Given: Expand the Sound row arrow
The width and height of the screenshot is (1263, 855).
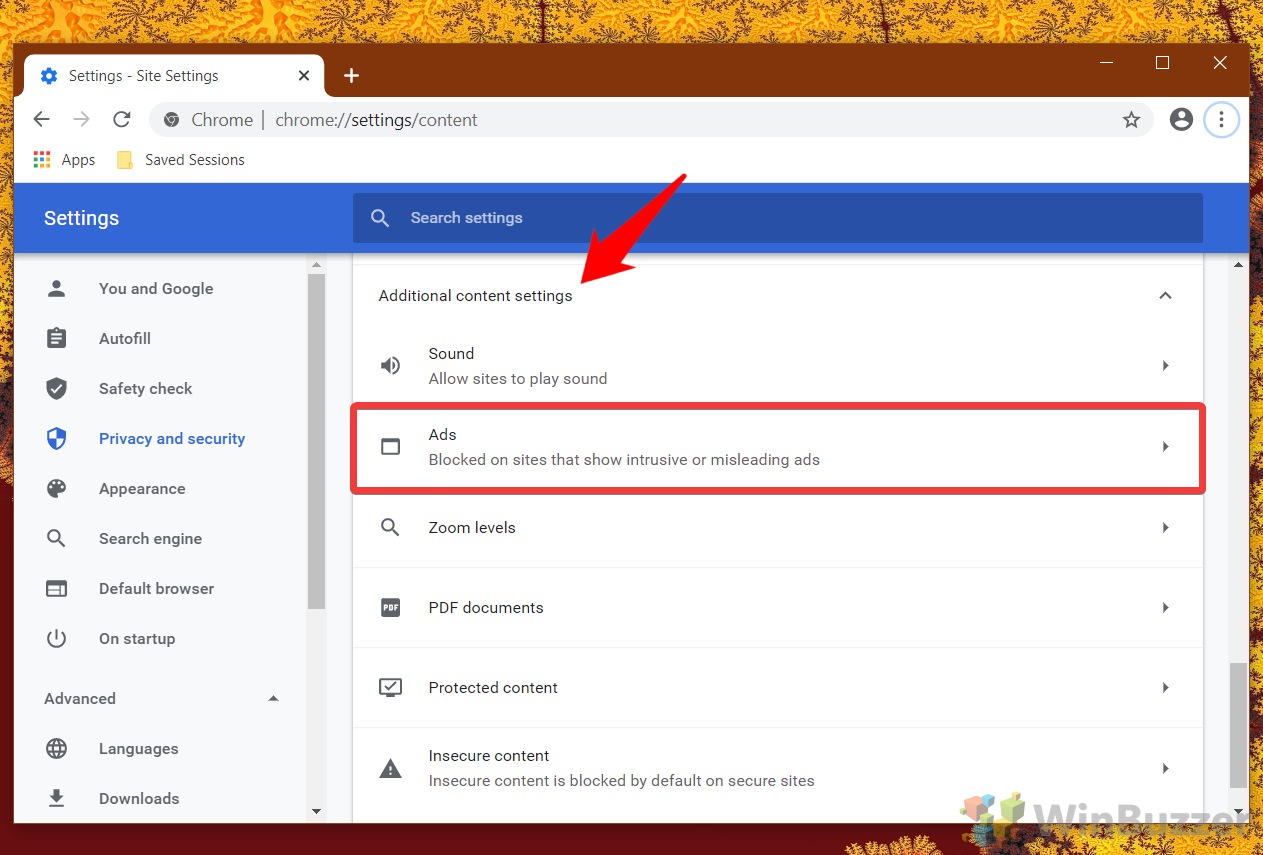Looking at the screenshot, I should click(1165, 366).
